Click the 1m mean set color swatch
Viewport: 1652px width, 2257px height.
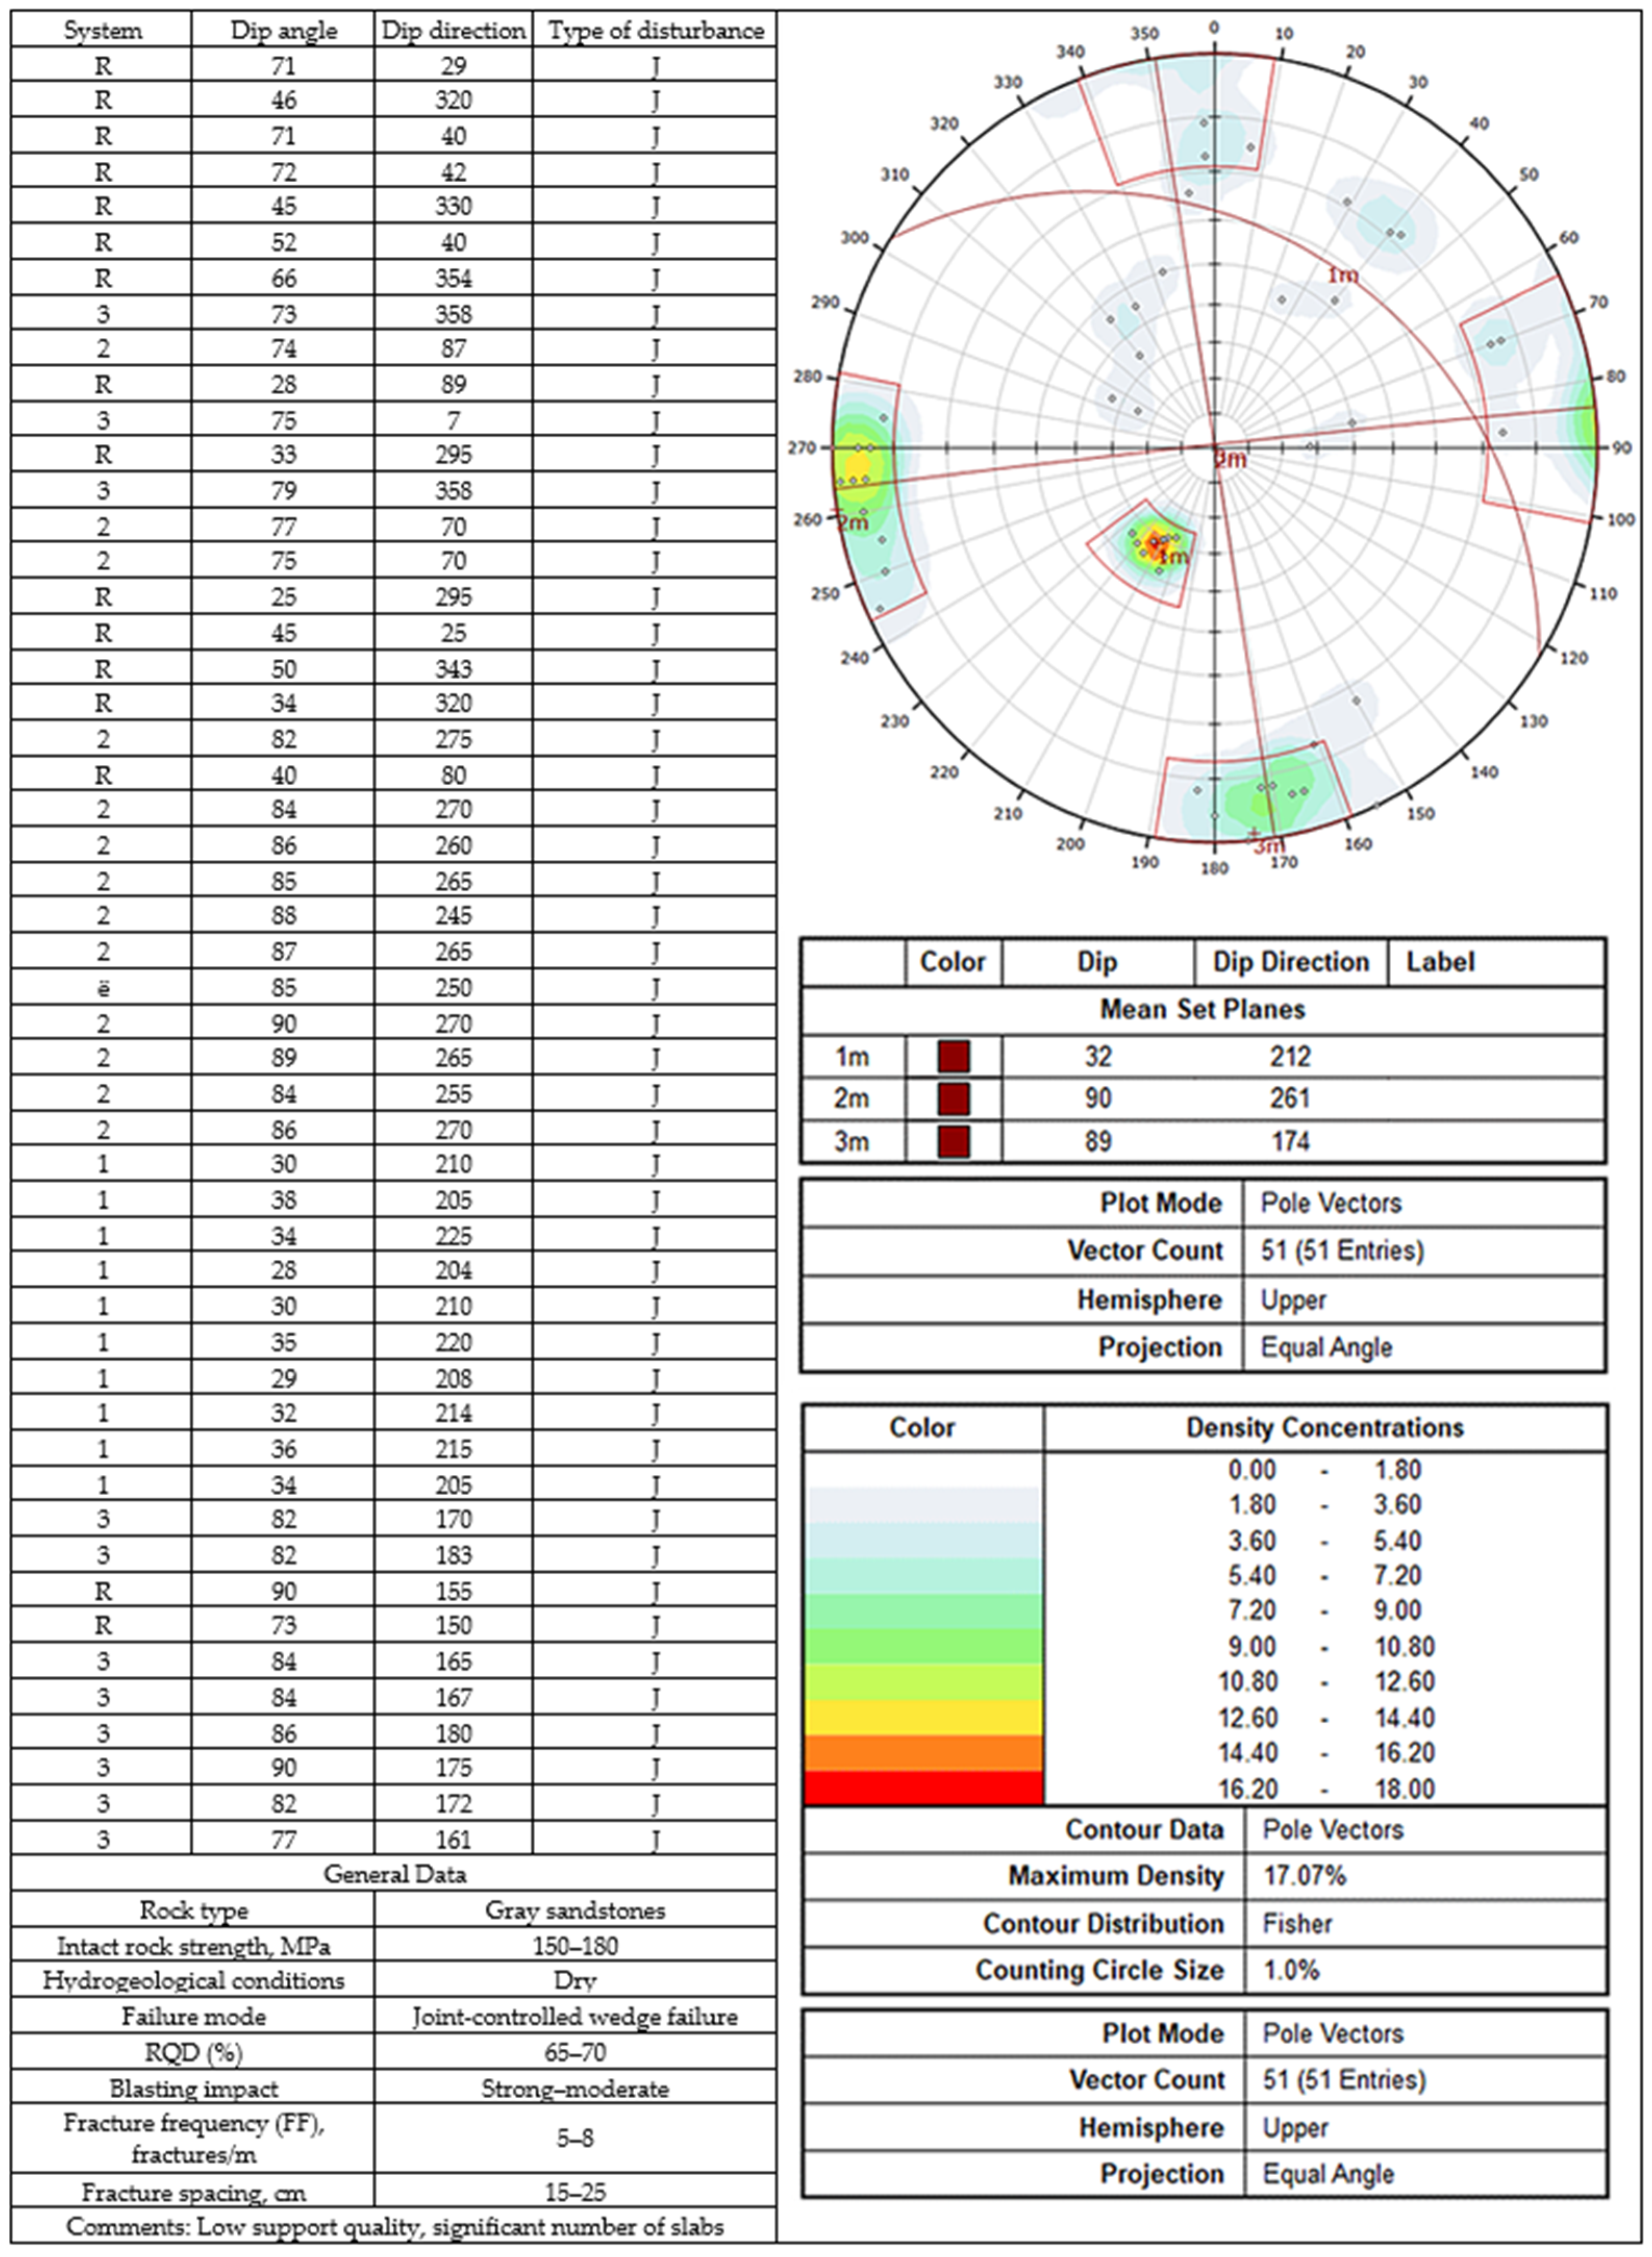click(x=953, y=1056)
